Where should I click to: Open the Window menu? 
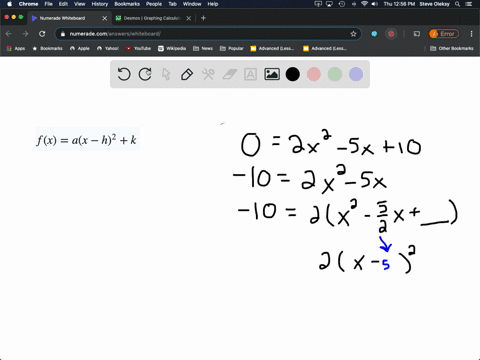tap(192, 4)
